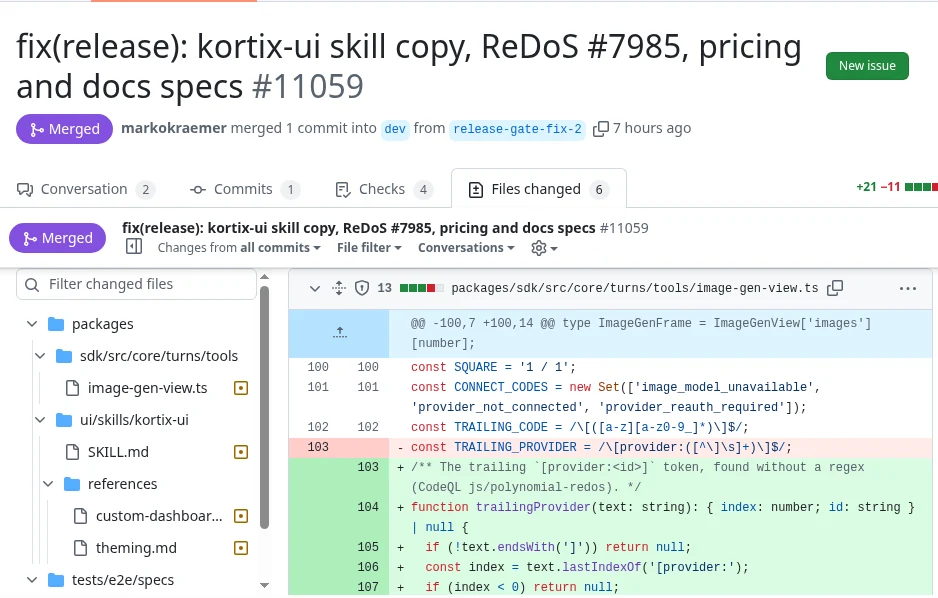Image resolution: width=938 pixels, height=598 pixels.
Task: Open the diff settings gear menu
Action: click(544, 248)
